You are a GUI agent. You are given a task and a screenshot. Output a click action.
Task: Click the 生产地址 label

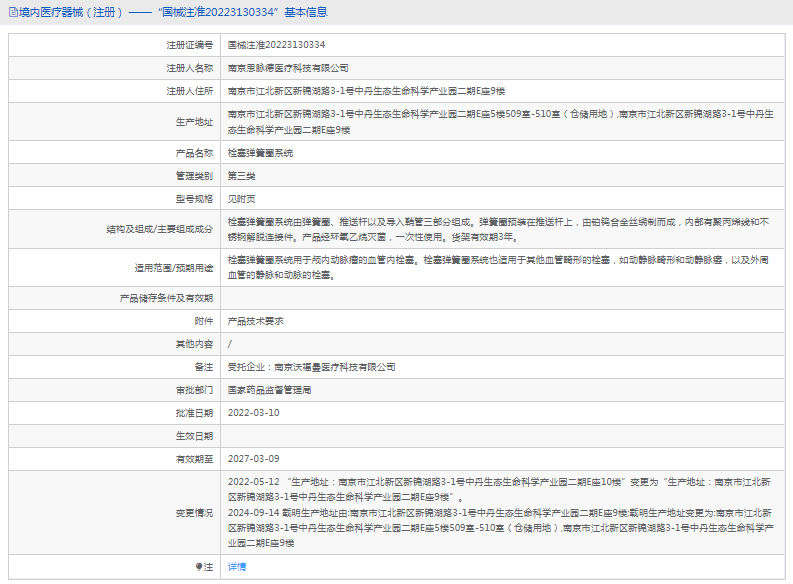194,122
